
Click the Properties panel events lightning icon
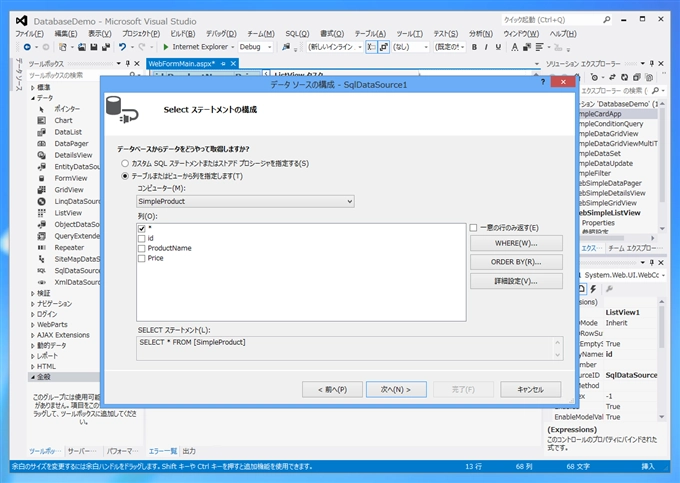(593, 289)
